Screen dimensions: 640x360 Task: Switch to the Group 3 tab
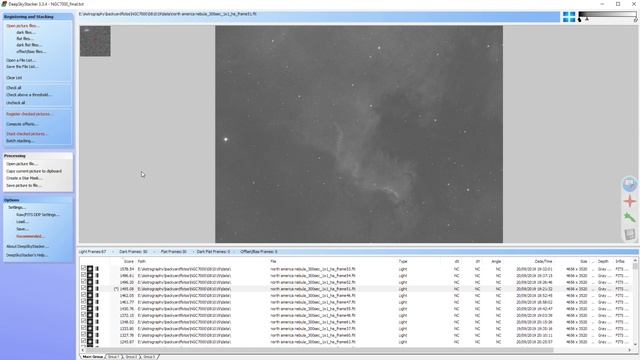tap(149, 357)
